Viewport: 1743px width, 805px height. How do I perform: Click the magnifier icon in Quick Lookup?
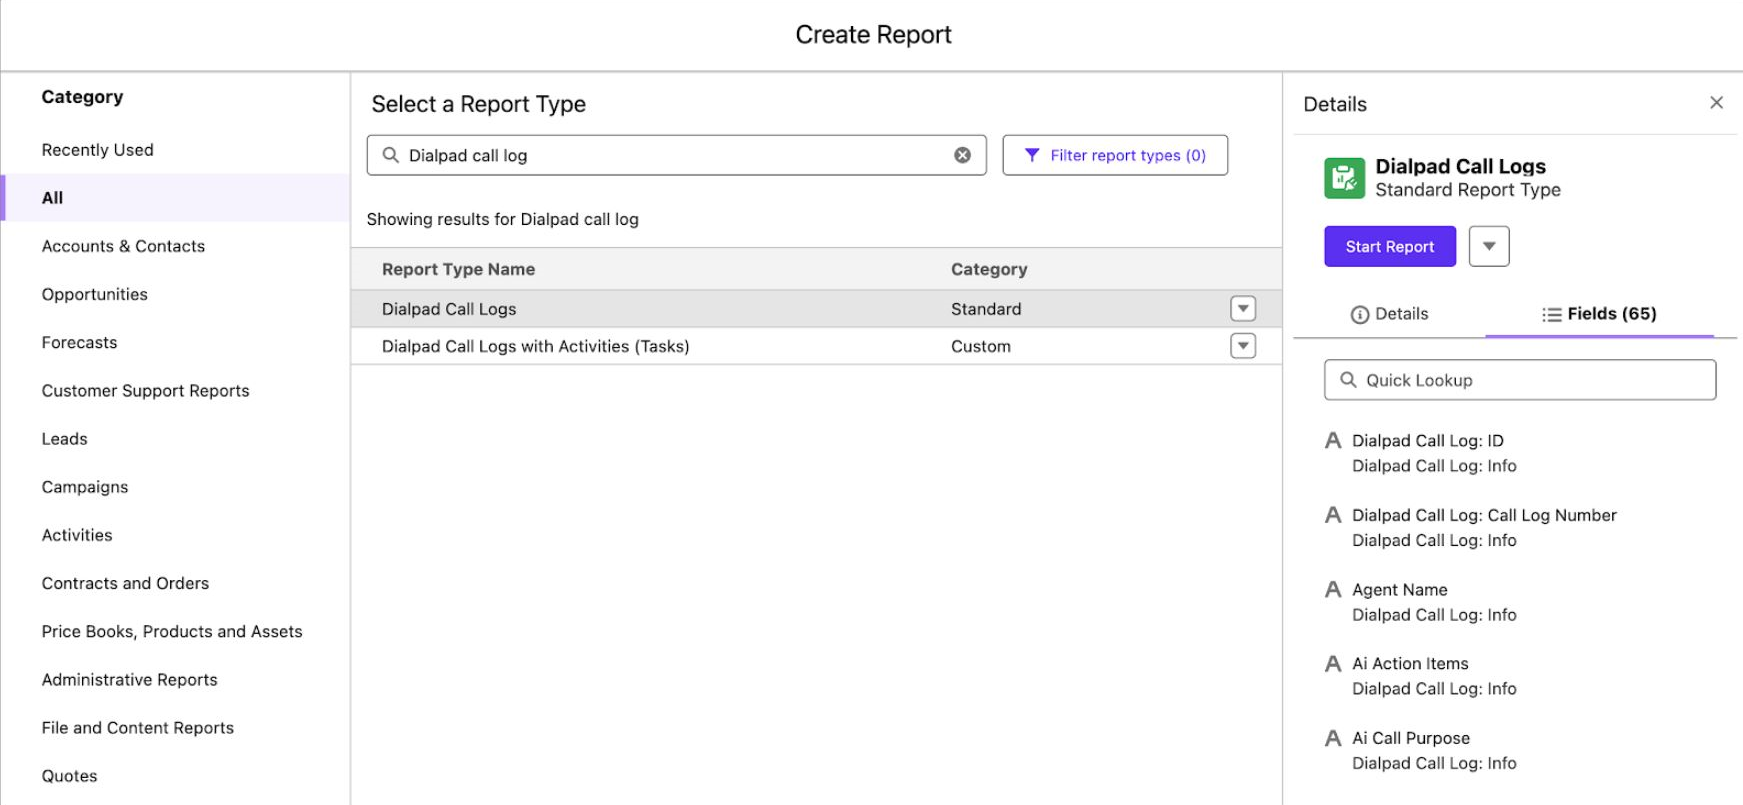1348,380
